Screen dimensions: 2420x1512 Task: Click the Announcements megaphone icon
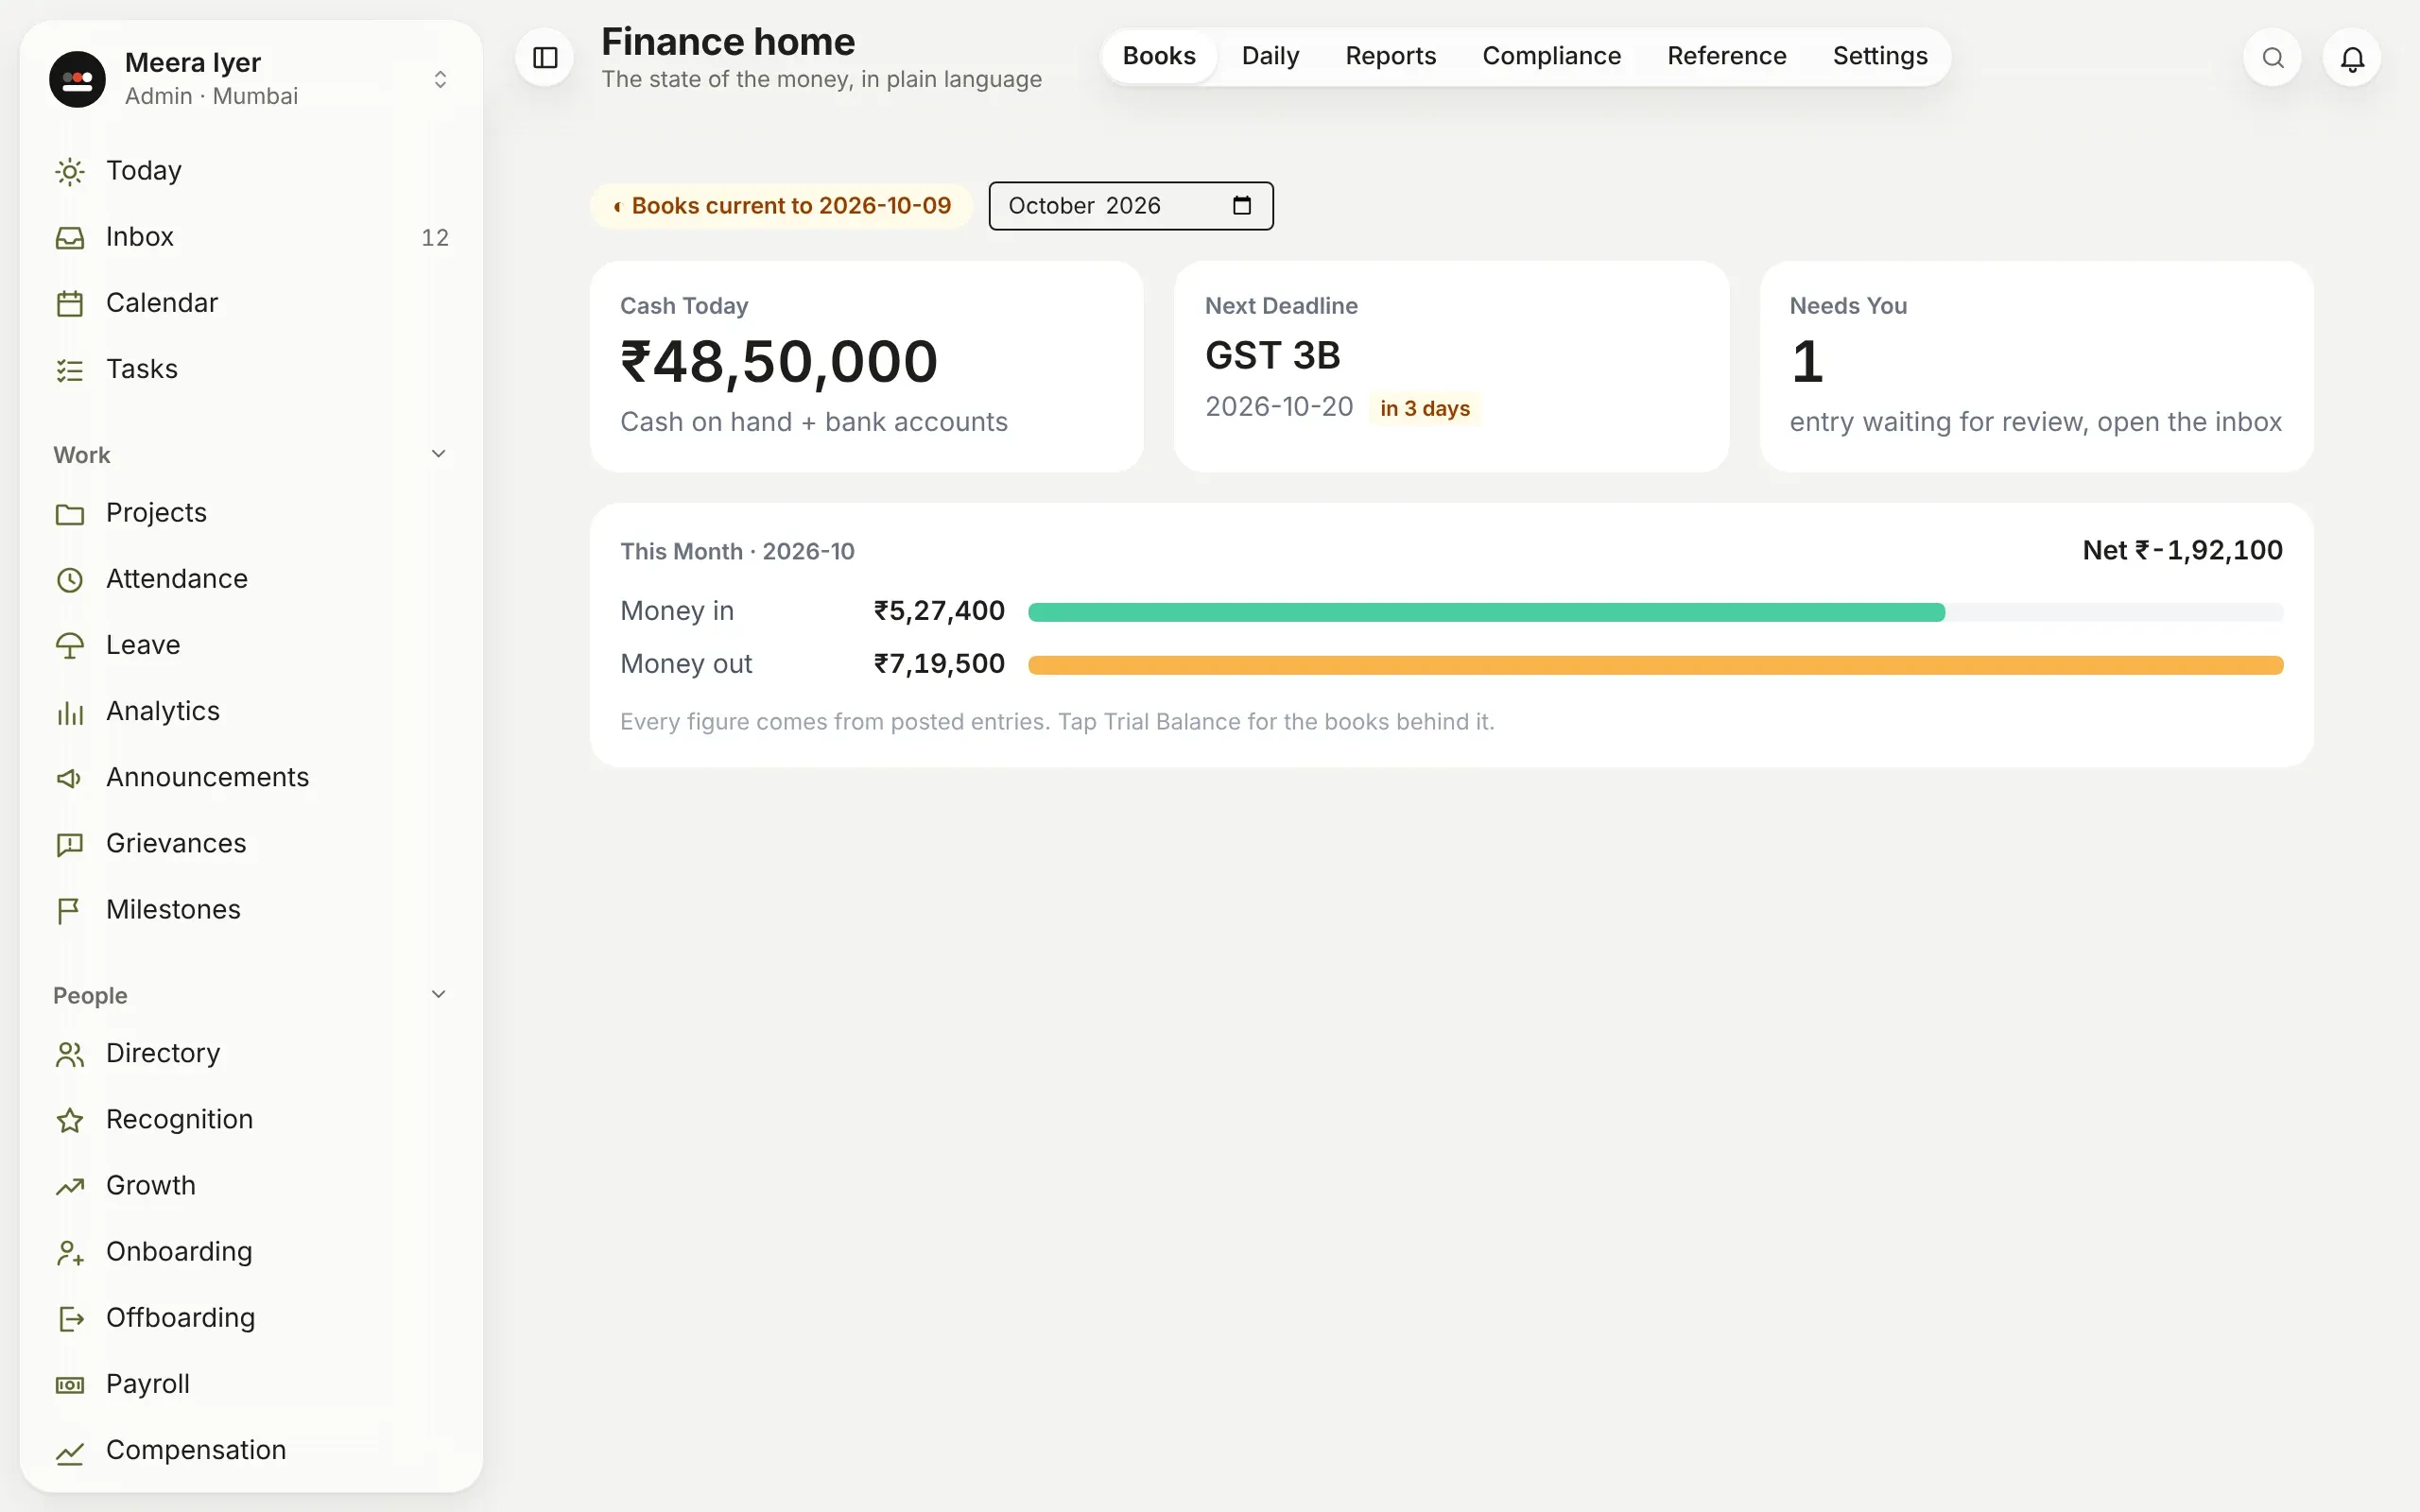pyautogui.click(x=70, y=777)
